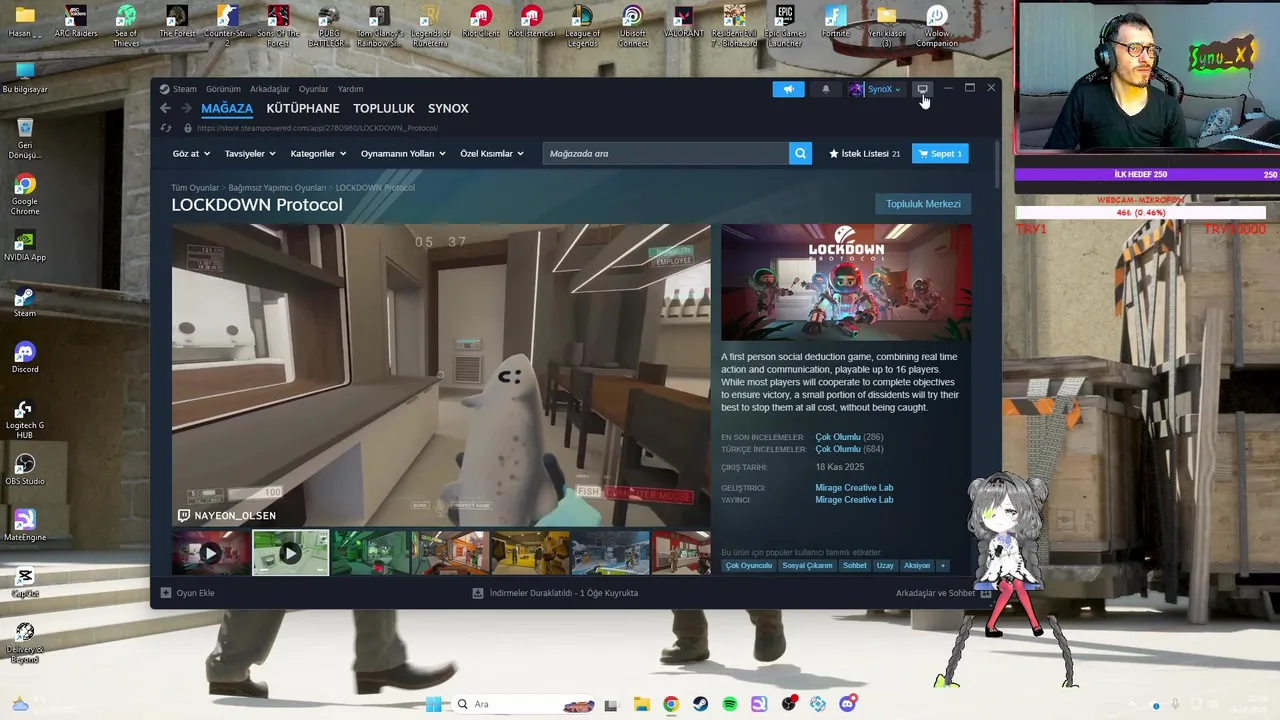Reload the Steam store page
This screenshot has width=1280, height=720.
pyautogui.click(x=166, y=128)
